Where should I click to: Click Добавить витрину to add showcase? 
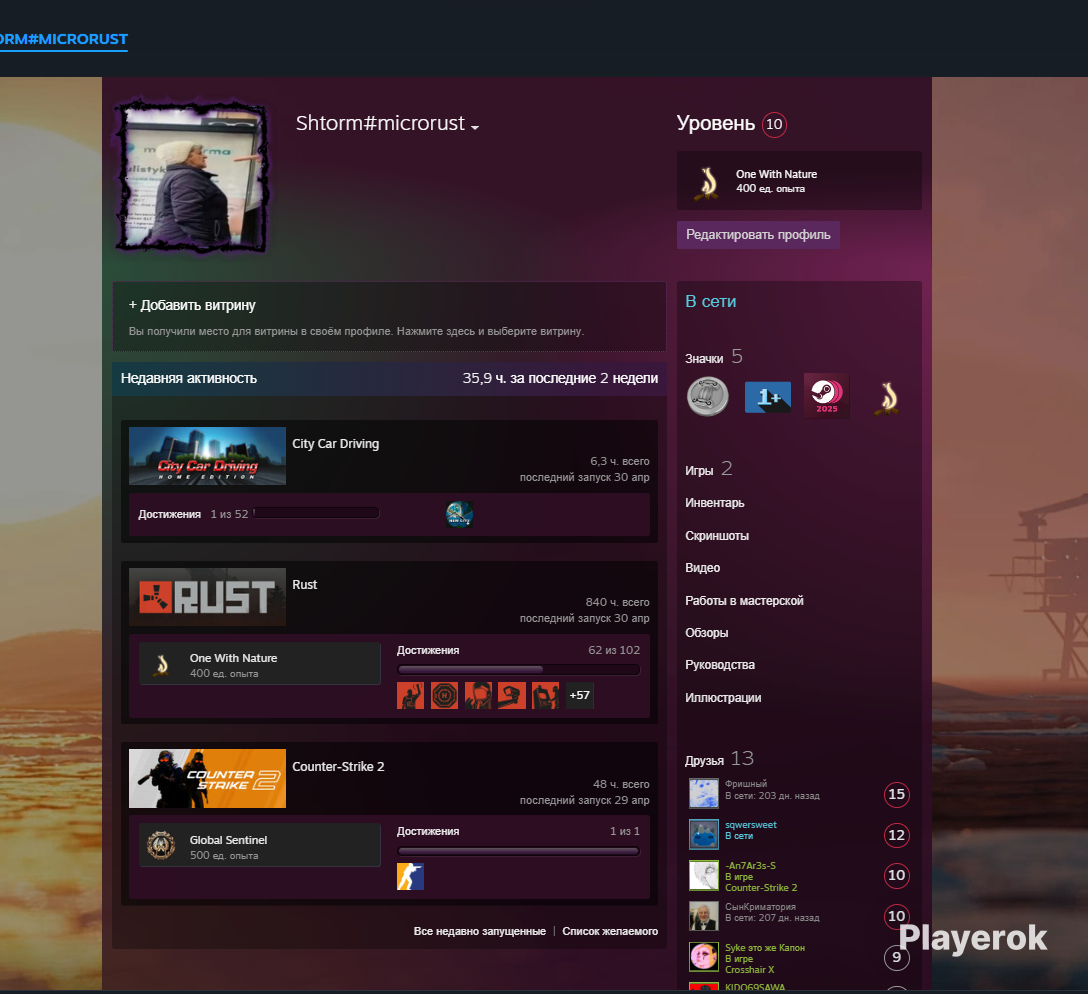[192, 305]
